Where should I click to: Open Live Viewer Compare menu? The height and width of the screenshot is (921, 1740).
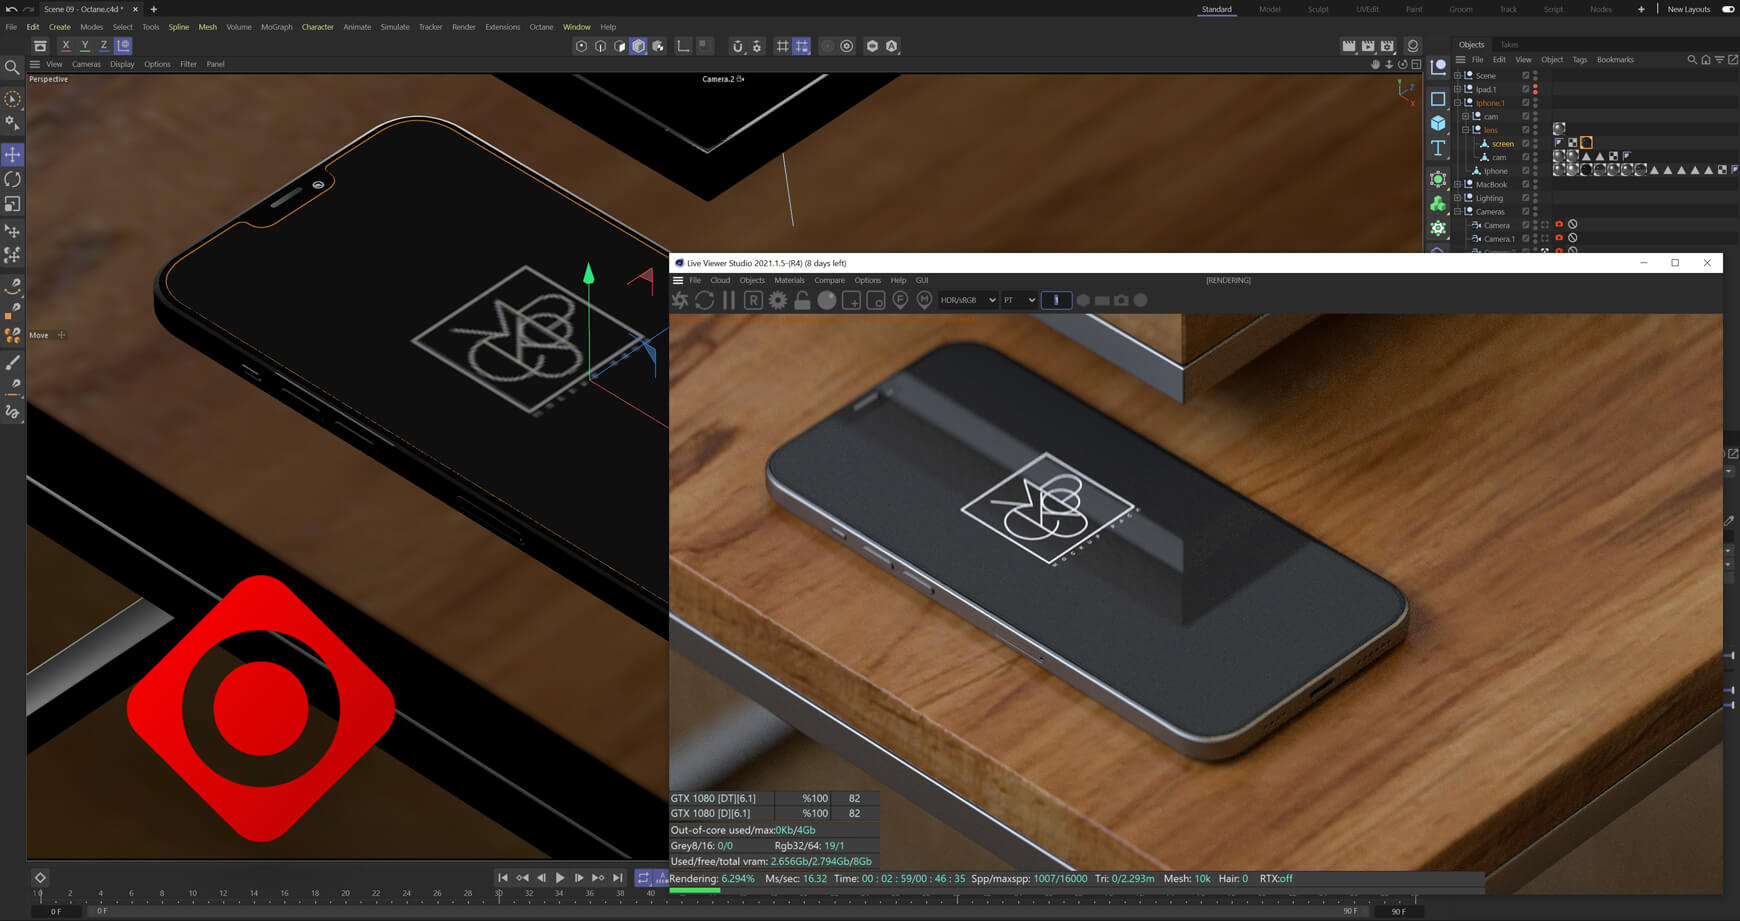pyautogui.click(x=829, y=280)
